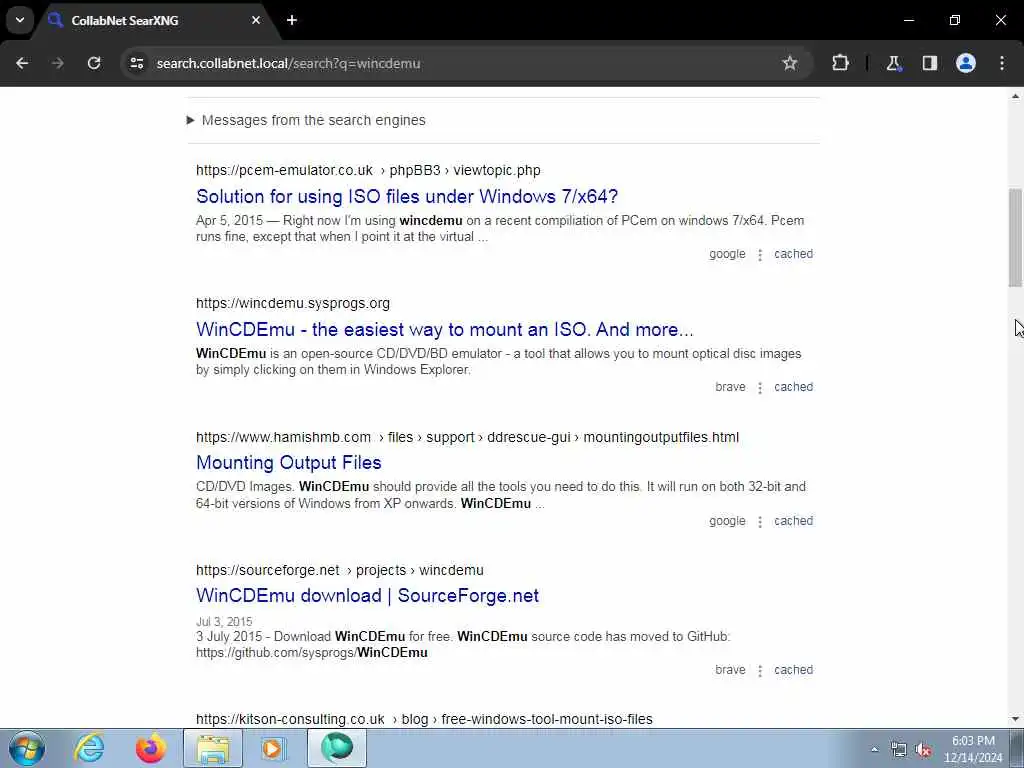This screenshot has width=1024, height=768.
Task: Open more options dots for hamishmb result
Action: pos(760,521)
